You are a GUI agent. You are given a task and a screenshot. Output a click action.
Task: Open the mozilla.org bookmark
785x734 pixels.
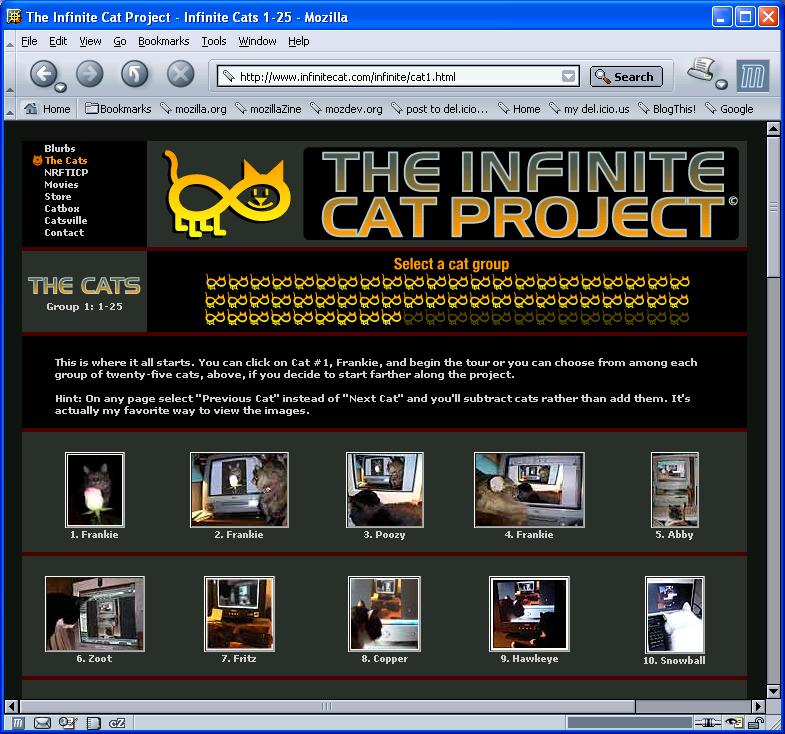coord(193,109)
